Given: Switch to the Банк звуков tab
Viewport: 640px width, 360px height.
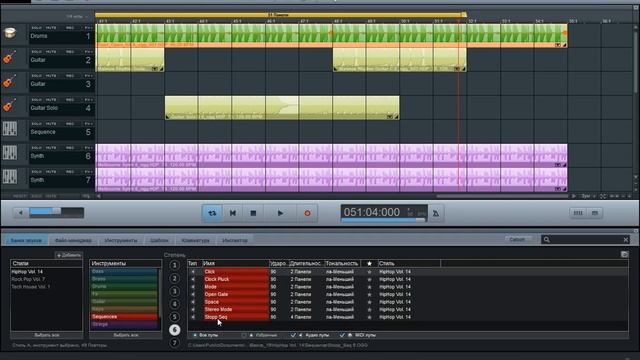Looking at the screenshot, I should [26, 240].
